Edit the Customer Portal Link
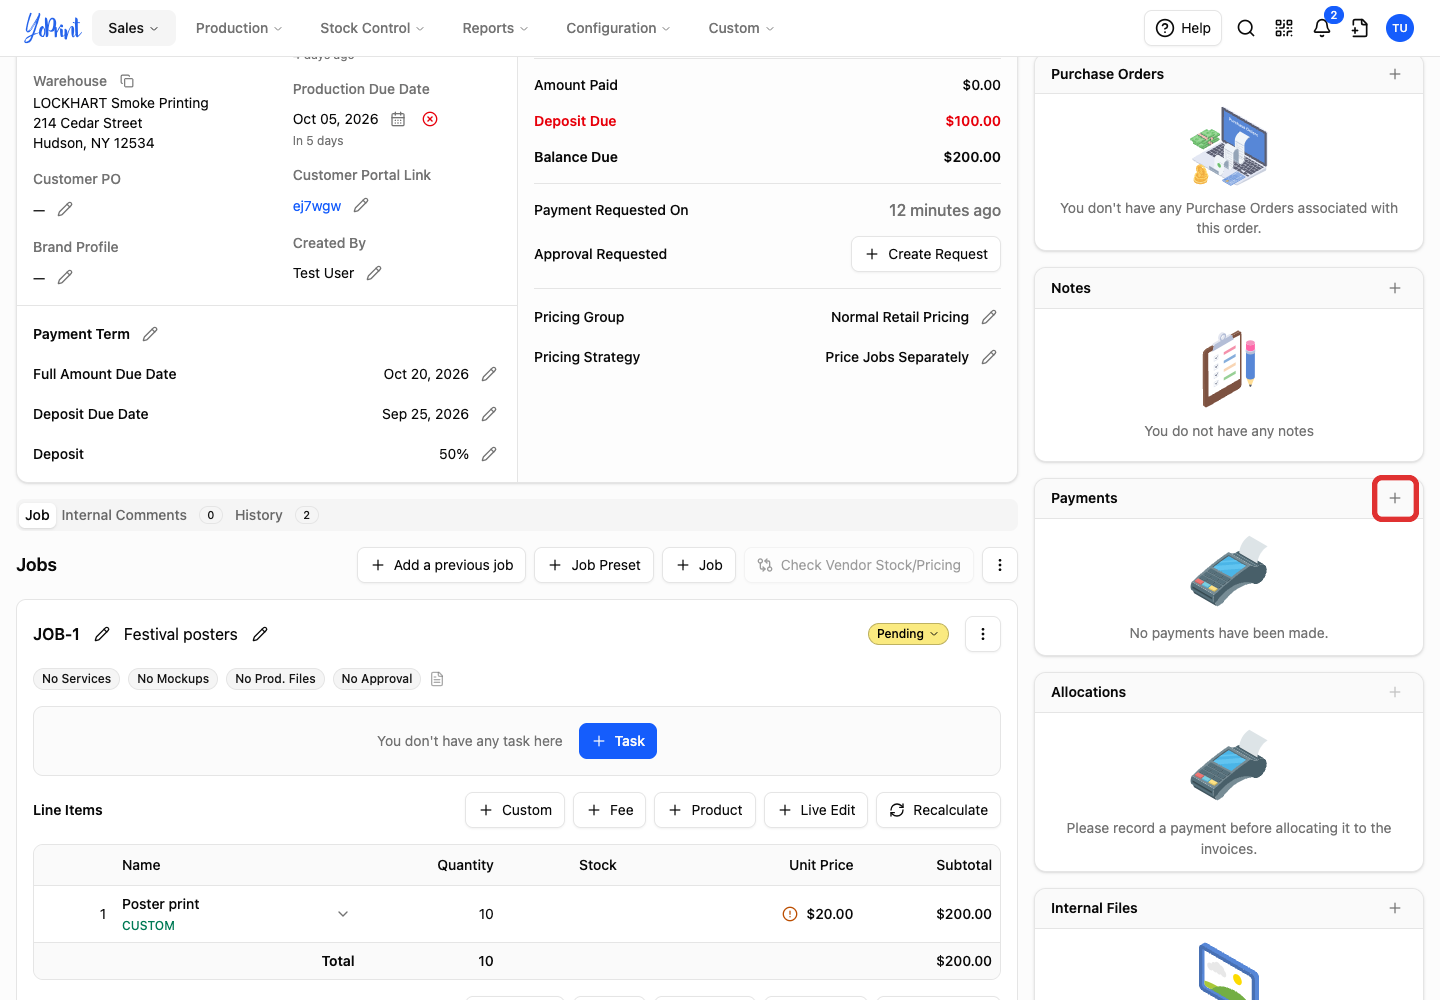The width and height of the screenshot is (1440, 1000). (x=361, y=205)
